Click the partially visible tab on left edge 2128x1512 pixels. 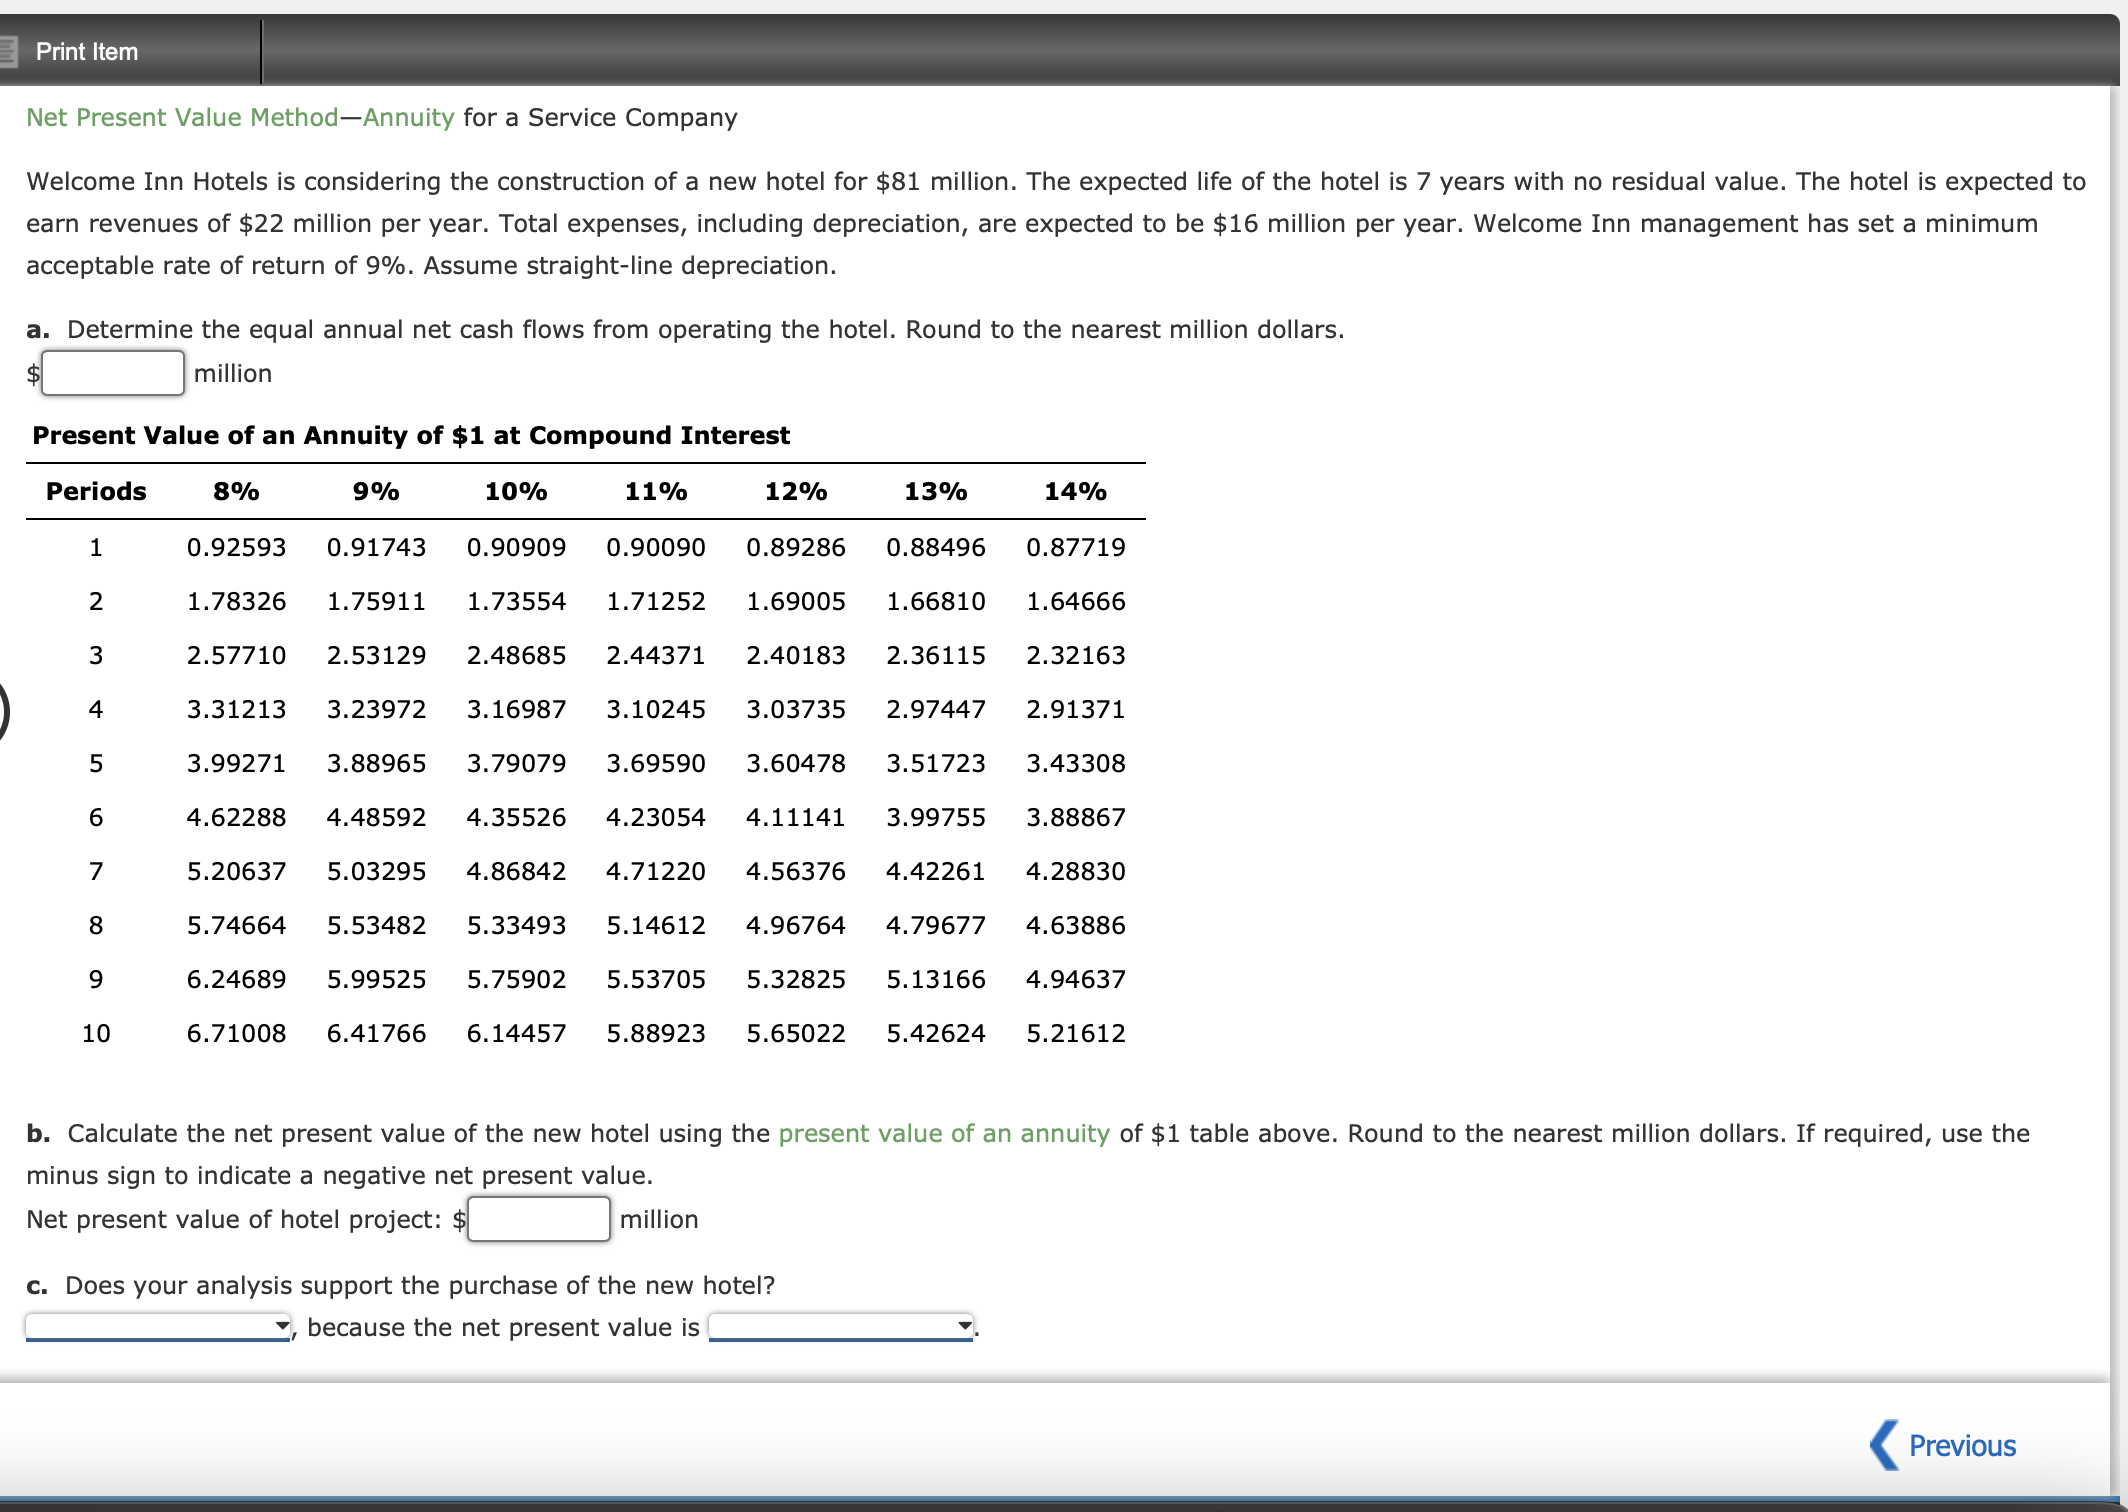pos(3,710)
